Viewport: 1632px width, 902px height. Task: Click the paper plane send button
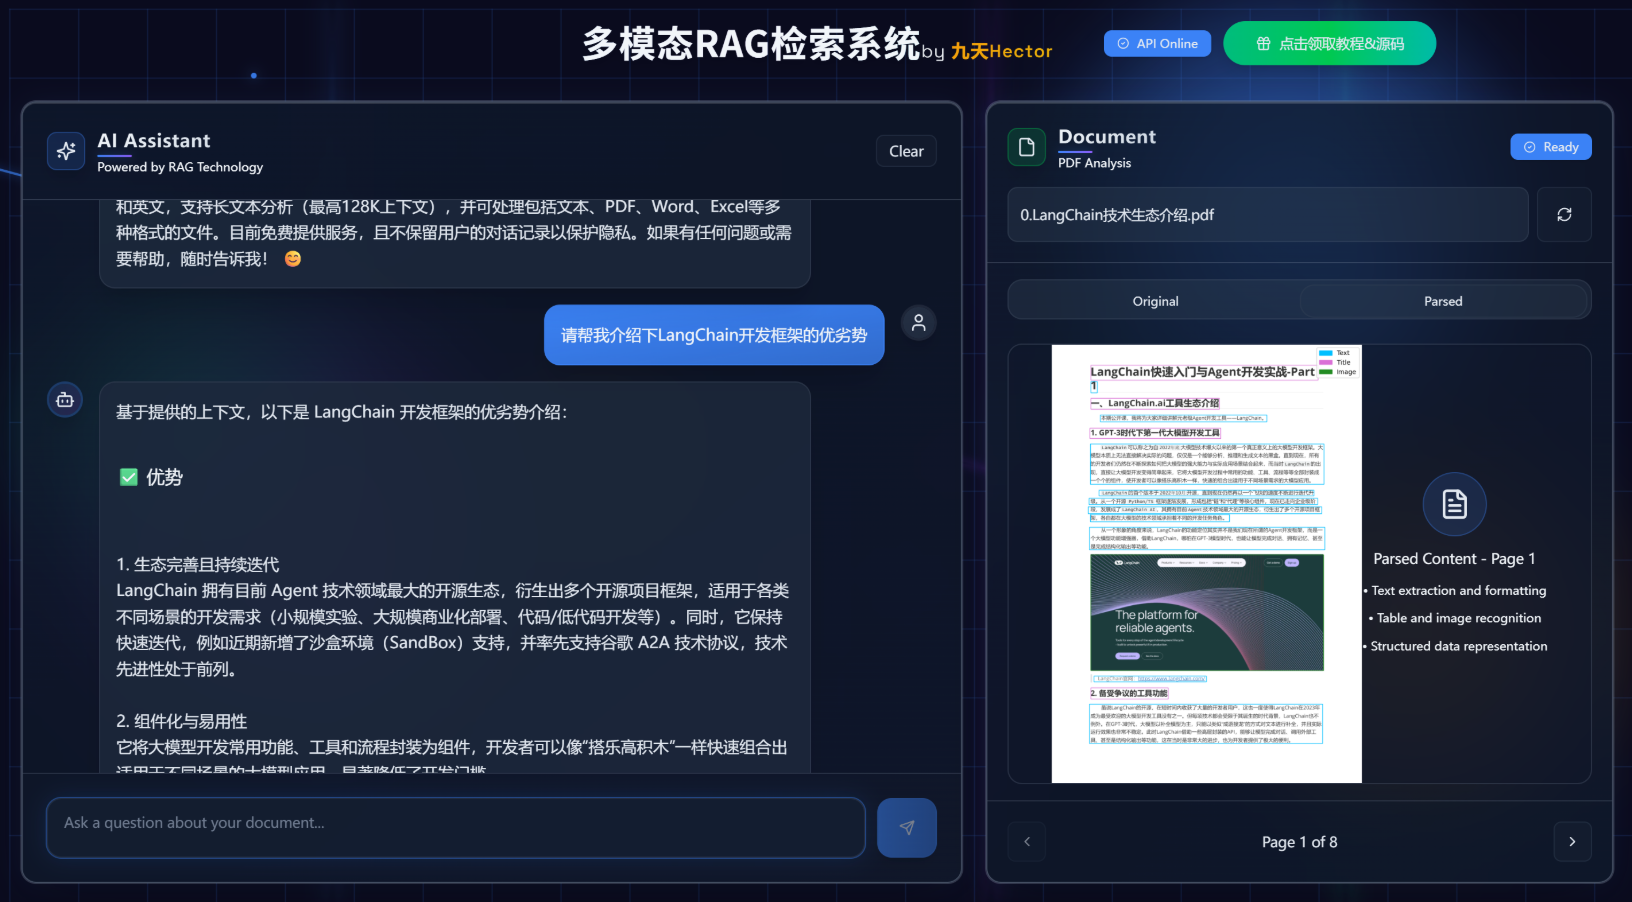907,827
